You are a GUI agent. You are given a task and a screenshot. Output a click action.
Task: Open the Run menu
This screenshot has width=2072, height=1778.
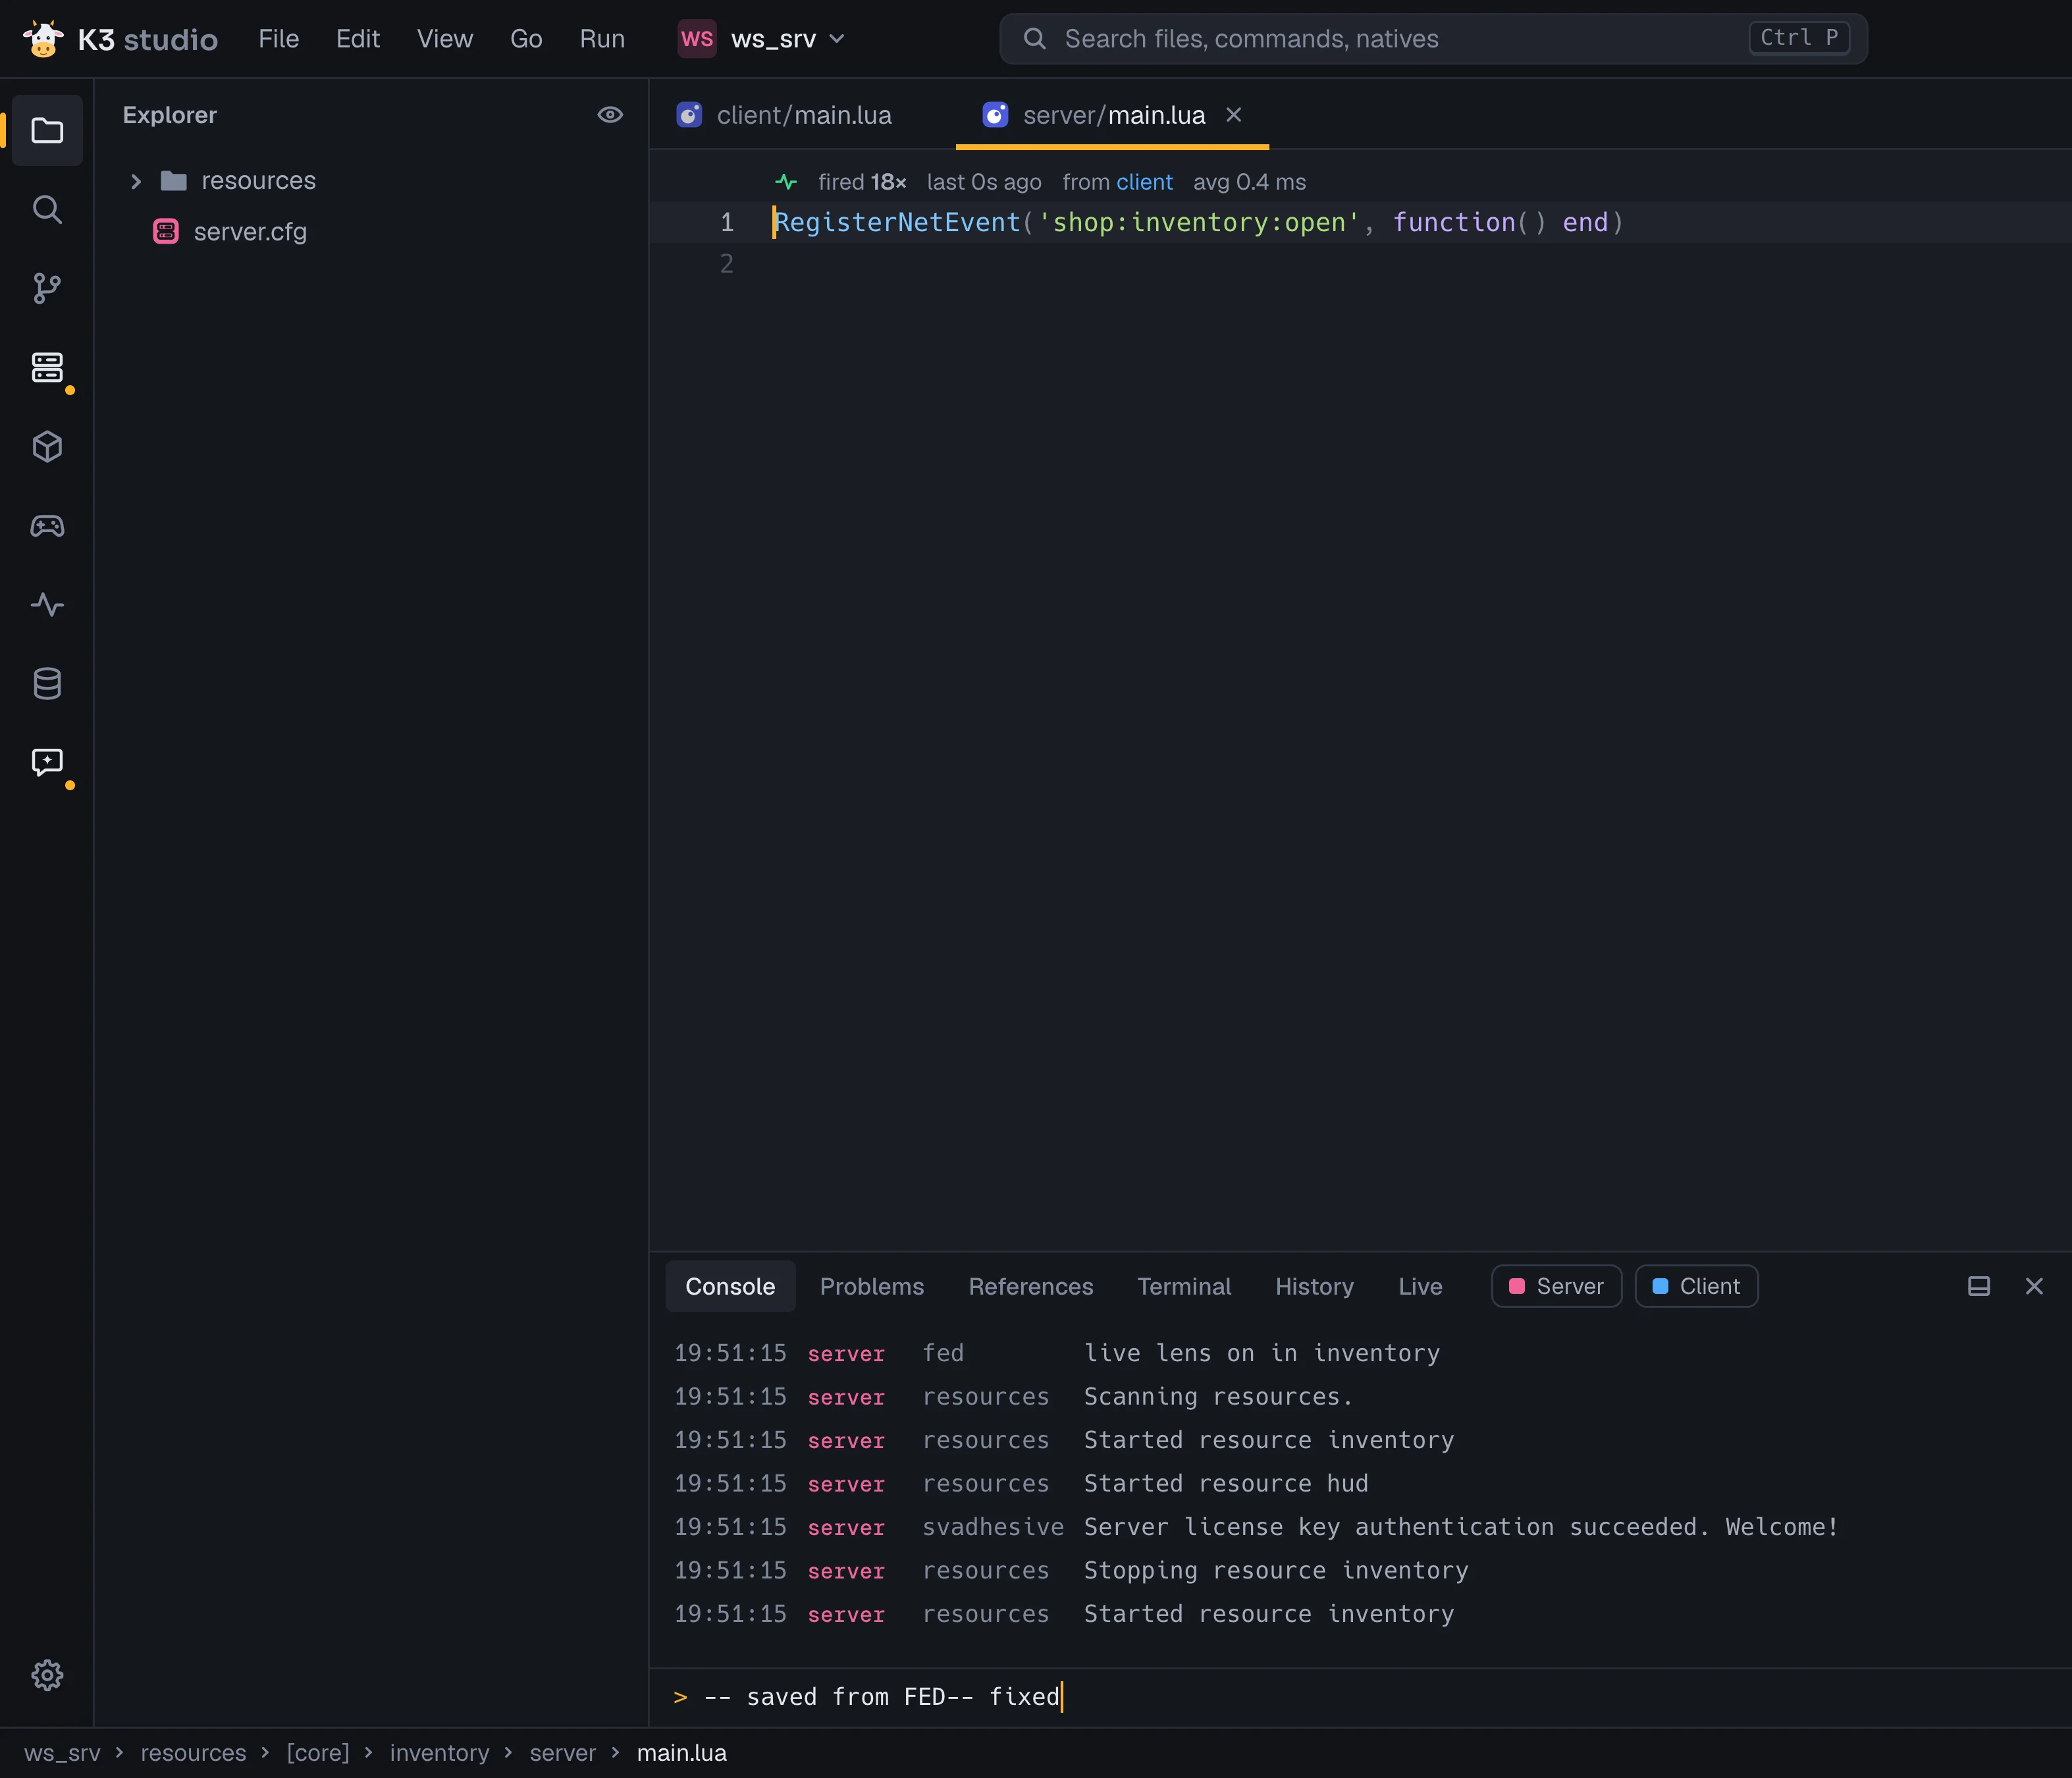pyautogui.click(x=602, y=39)
